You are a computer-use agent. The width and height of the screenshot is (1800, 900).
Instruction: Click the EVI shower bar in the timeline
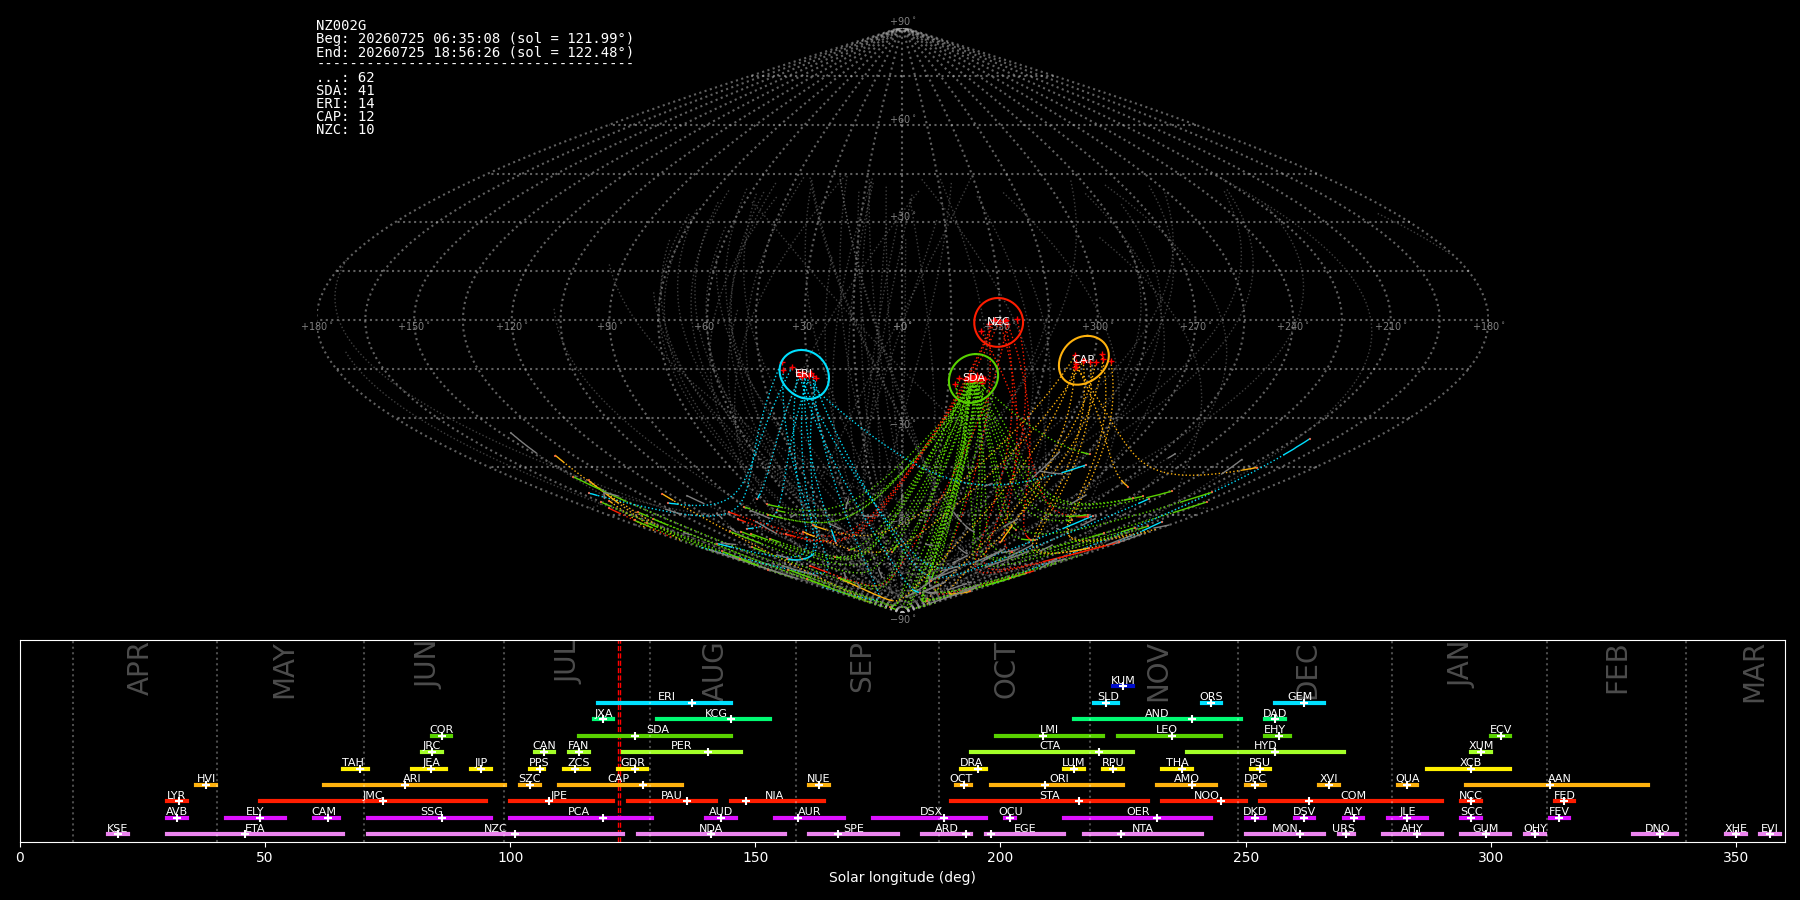(1769, 834)
